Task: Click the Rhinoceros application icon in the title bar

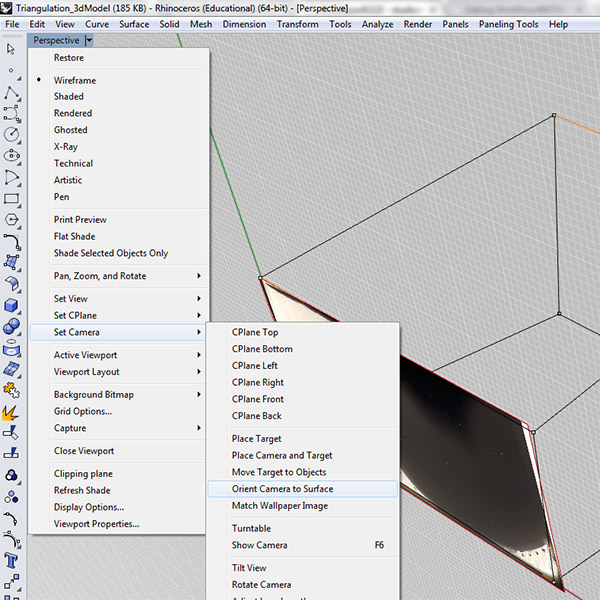Action: point(6,8)
